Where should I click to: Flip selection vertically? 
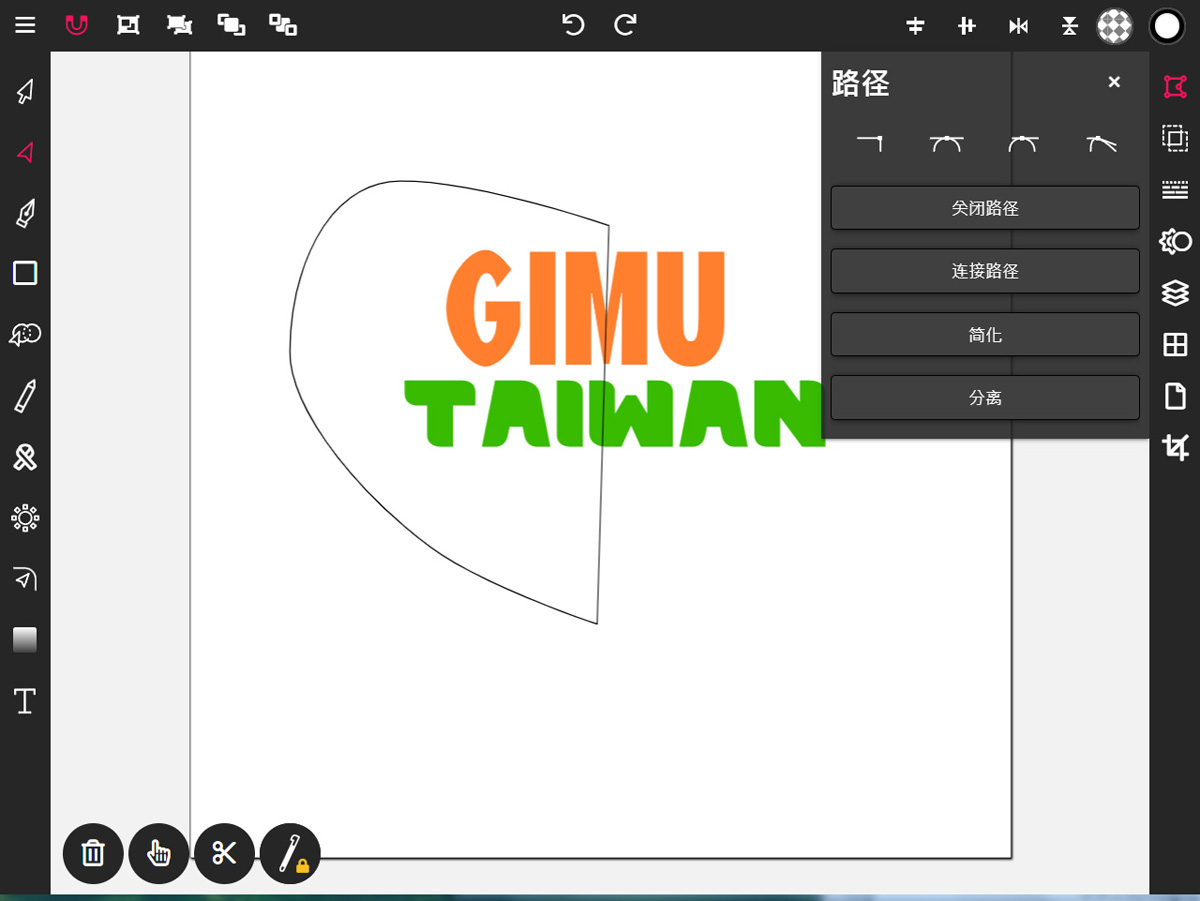(1069, 26)
